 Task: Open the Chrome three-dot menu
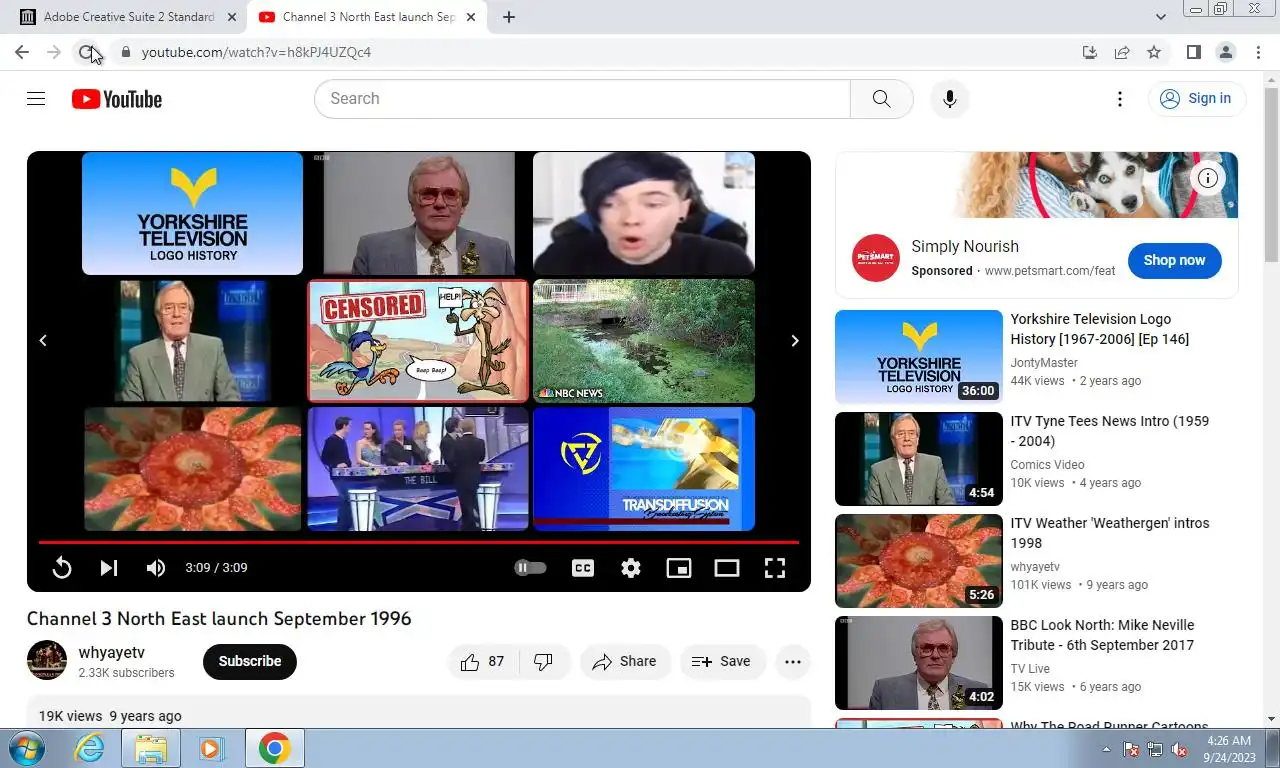pyautogui.click(x=1258, y=52)
